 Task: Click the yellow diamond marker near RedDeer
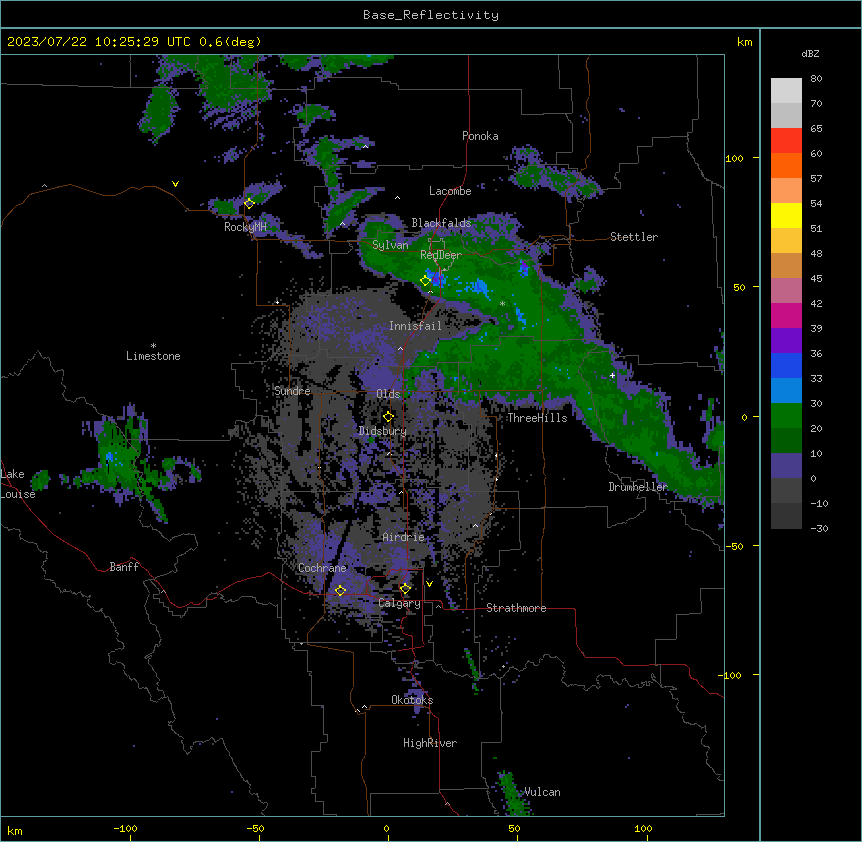point(425,281)
